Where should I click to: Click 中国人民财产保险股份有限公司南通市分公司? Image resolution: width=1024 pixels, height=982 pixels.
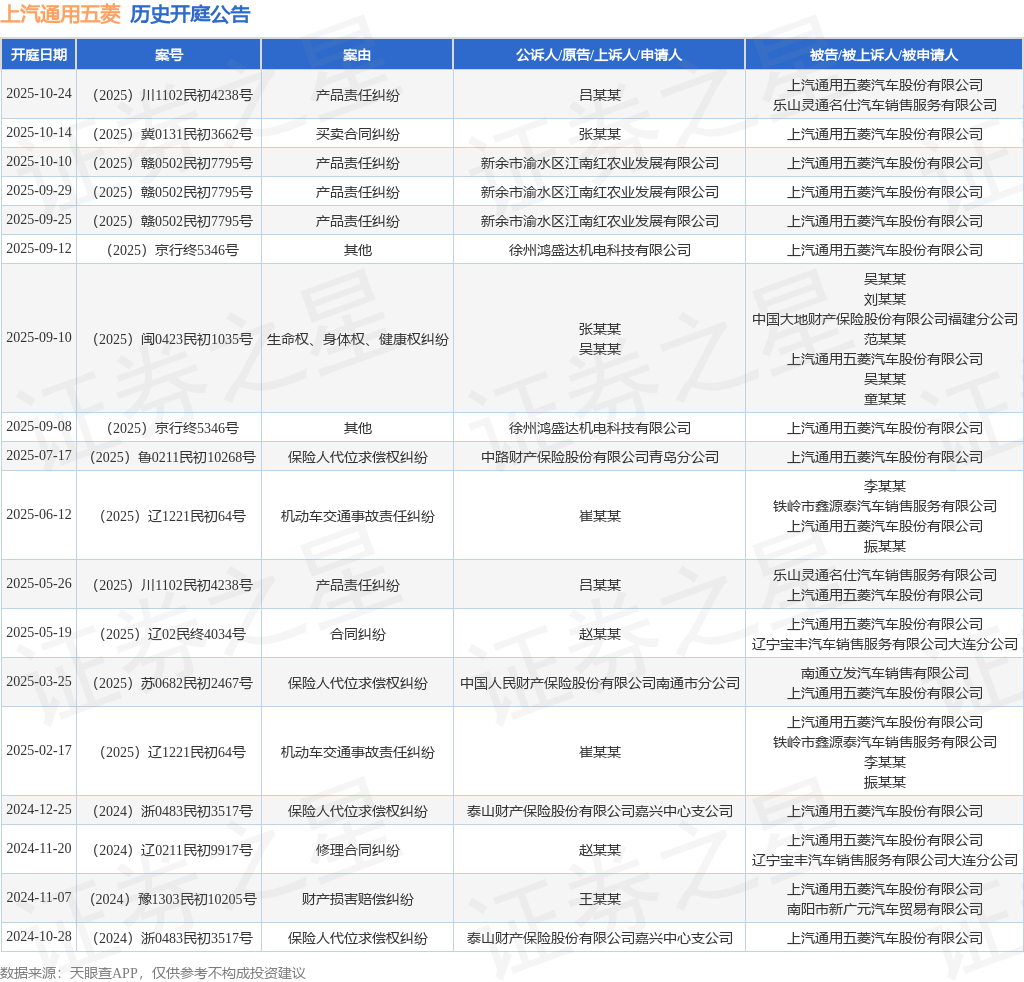point(599,683)
